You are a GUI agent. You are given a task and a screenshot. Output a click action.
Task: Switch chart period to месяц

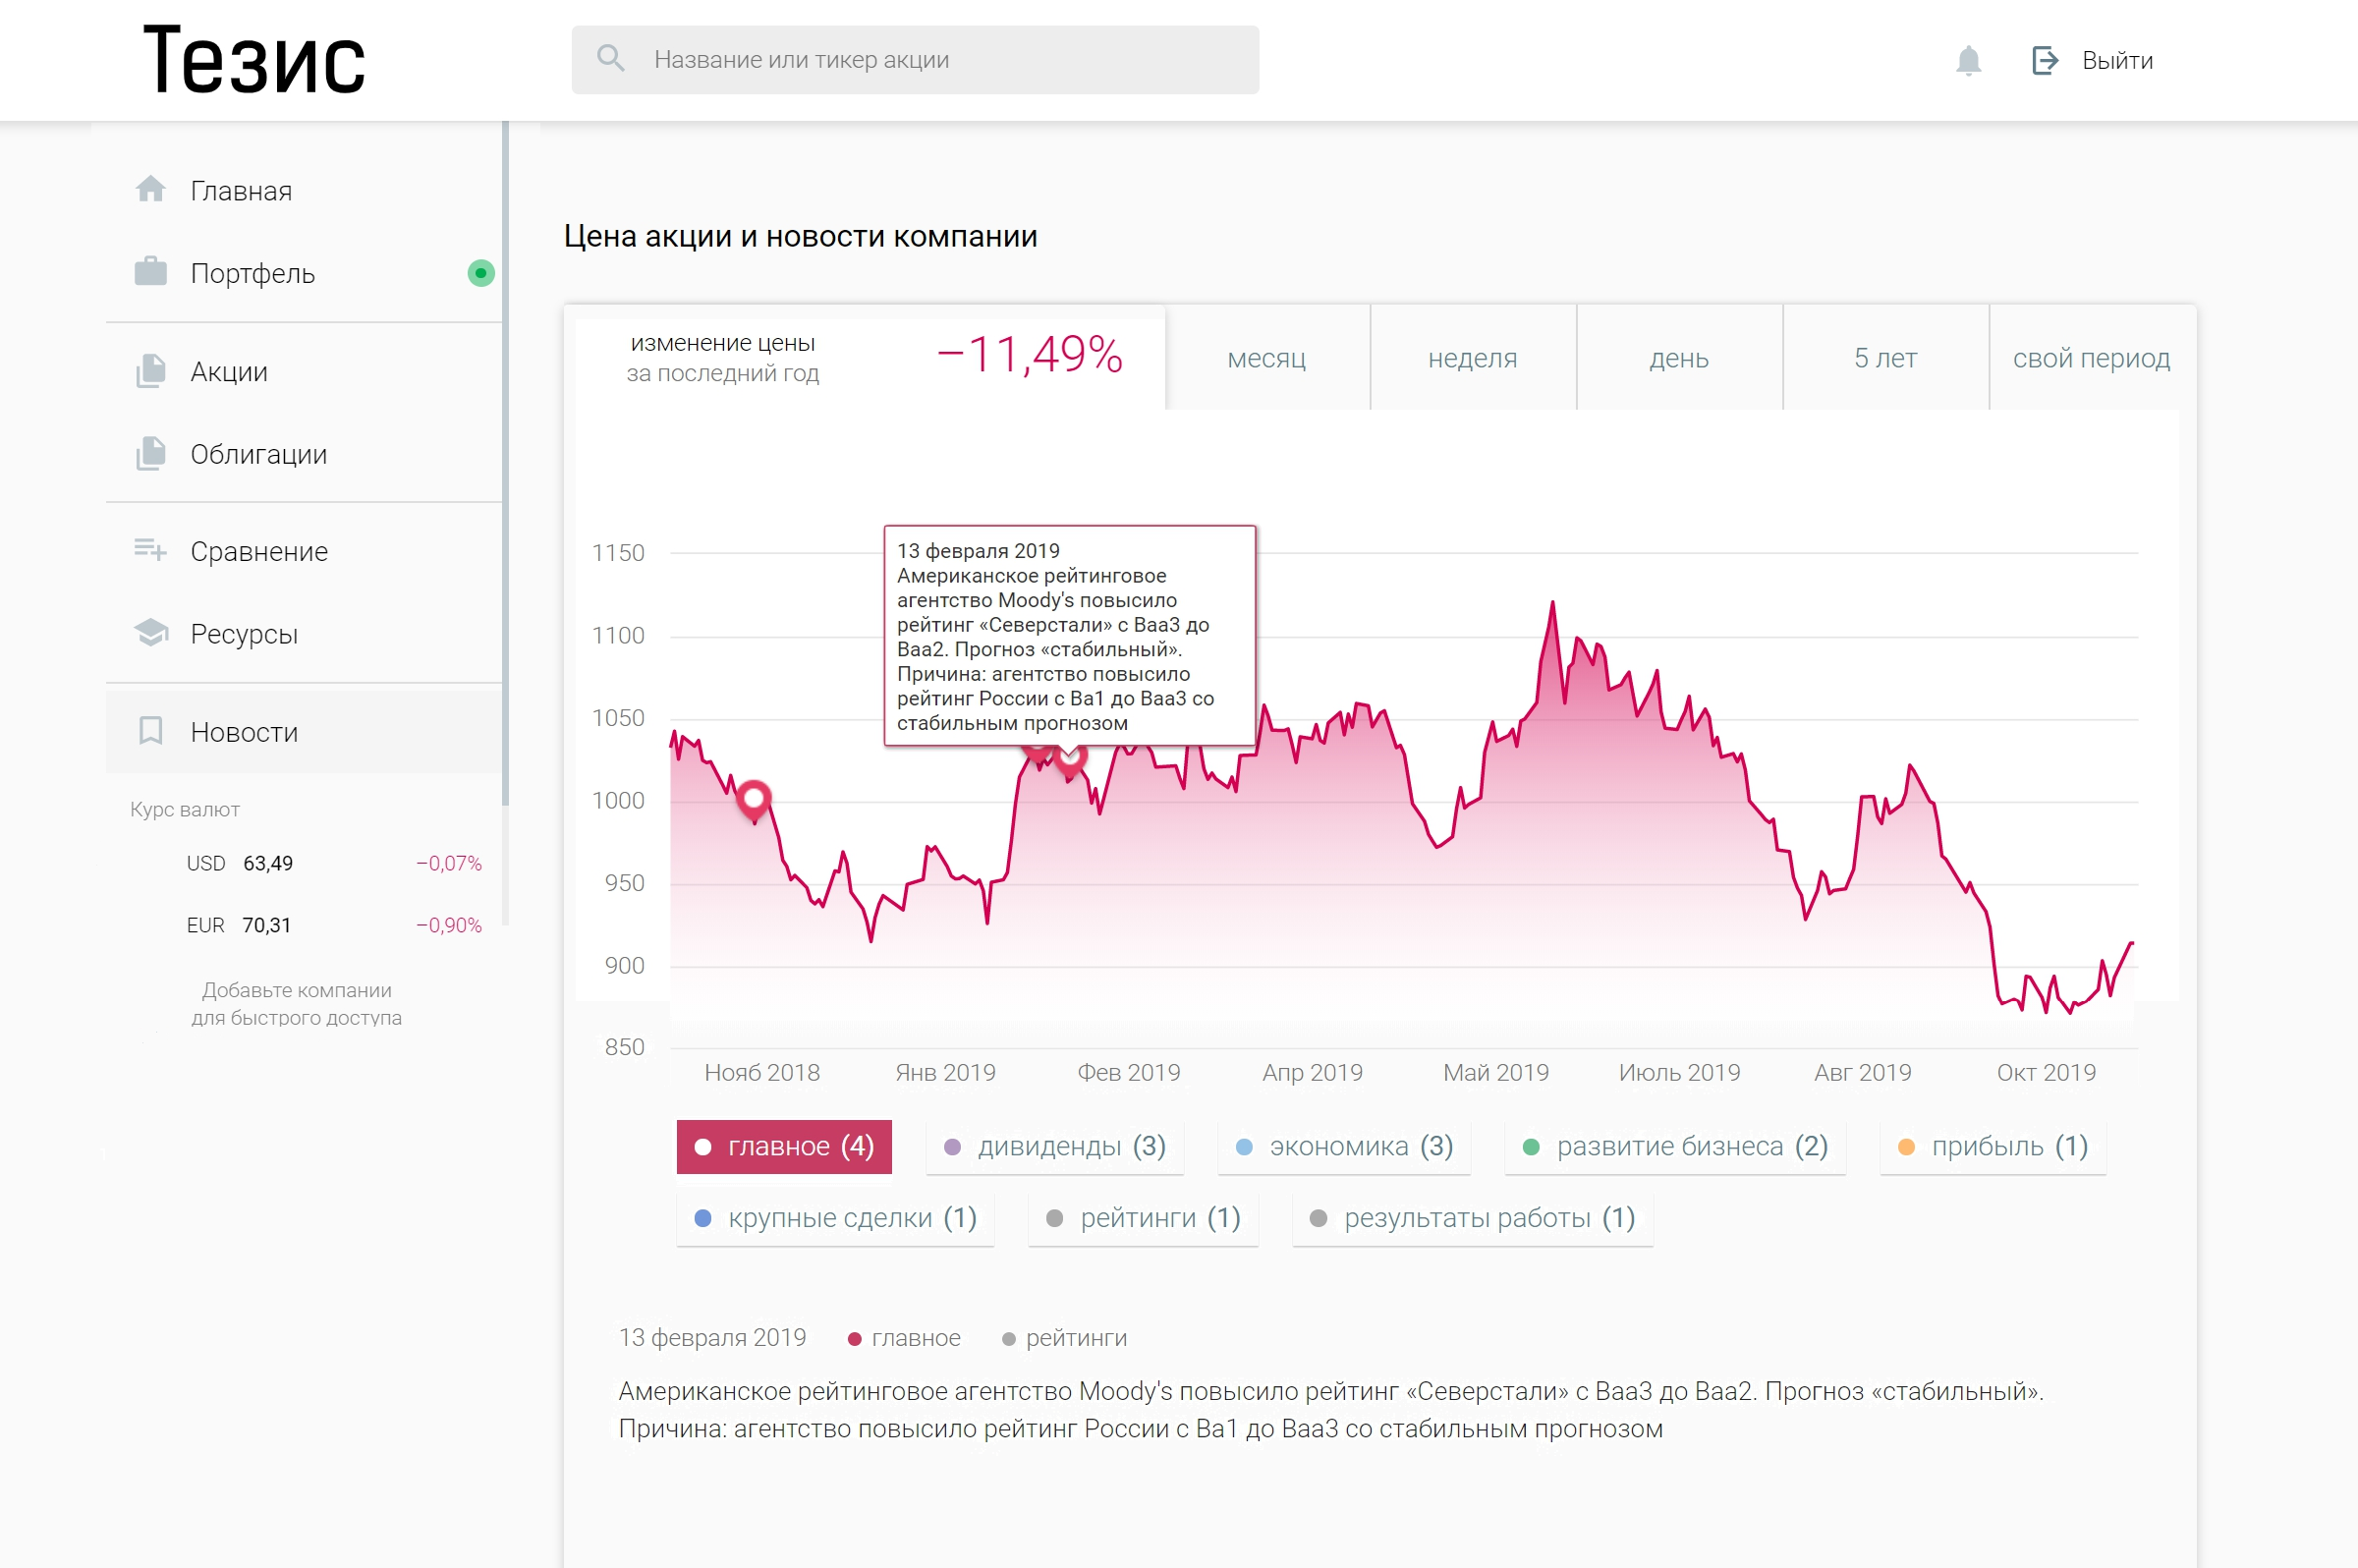tap(1267, 357)
